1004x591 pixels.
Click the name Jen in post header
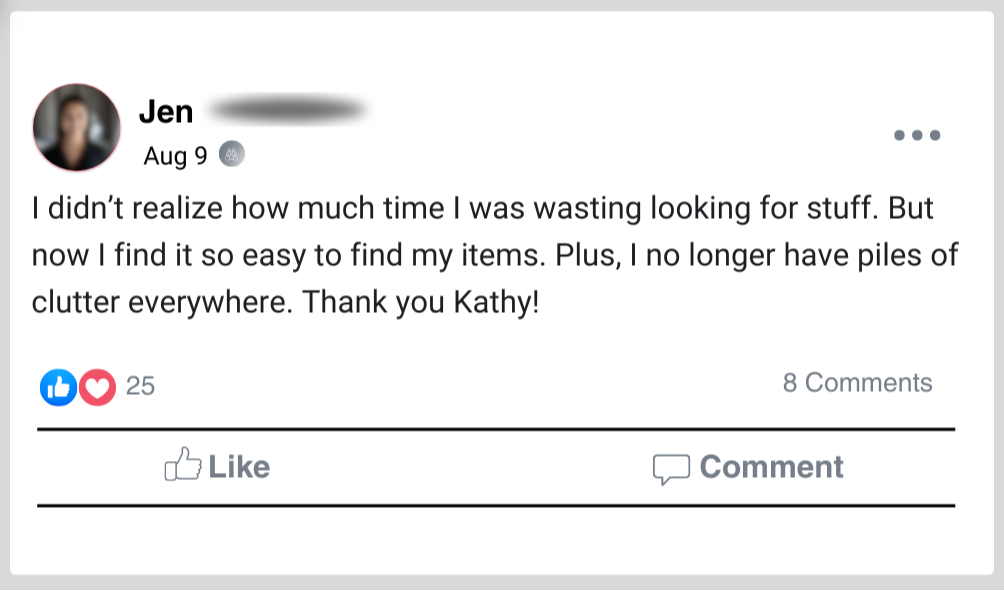(166, 111)
